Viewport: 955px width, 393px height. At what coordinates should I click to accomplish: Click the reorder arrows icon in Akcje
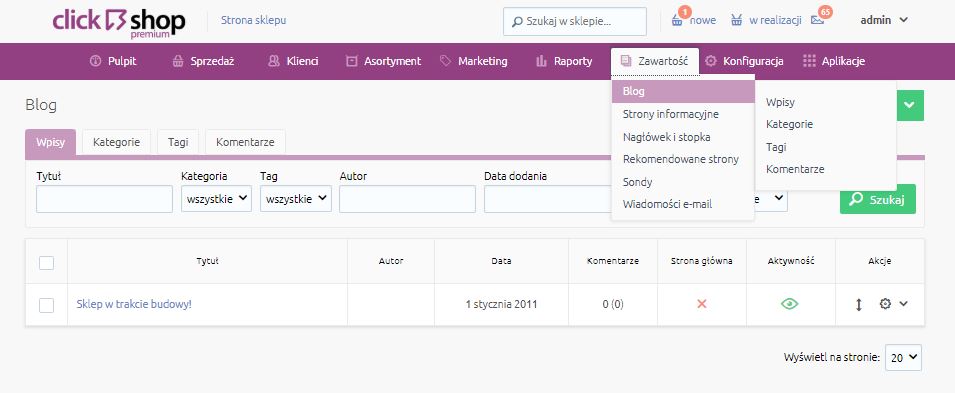(859, 304)
